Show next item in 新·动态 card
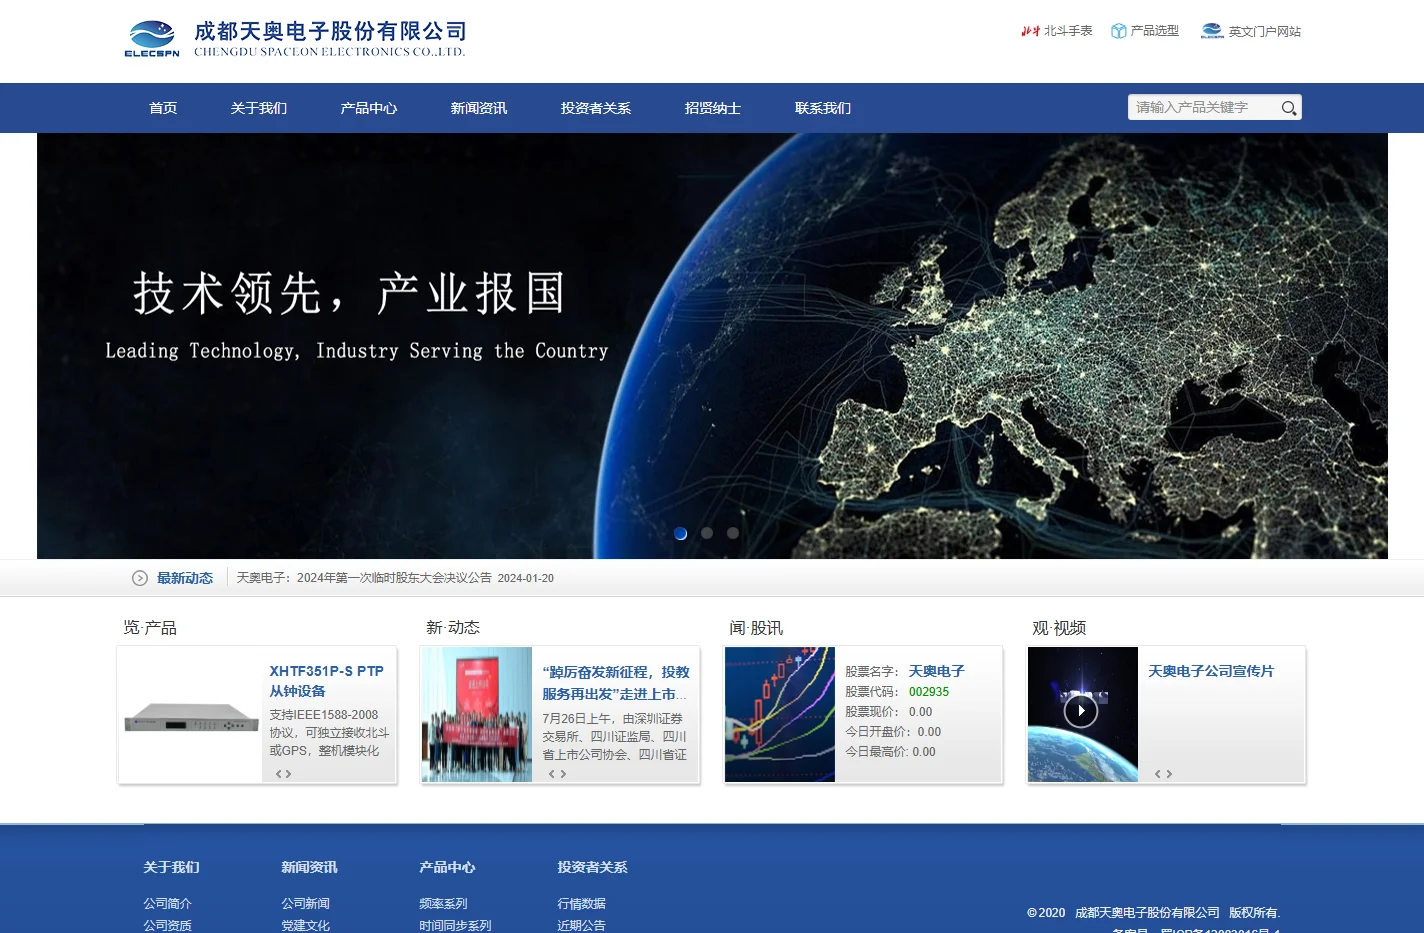This screenshot has width=1424, height=933. pos(563,774)
